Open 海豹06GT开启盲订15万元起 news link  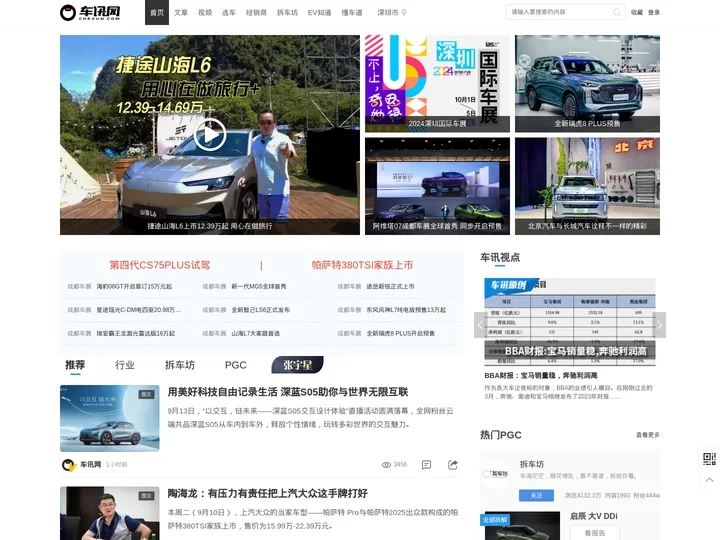(134, 287)
